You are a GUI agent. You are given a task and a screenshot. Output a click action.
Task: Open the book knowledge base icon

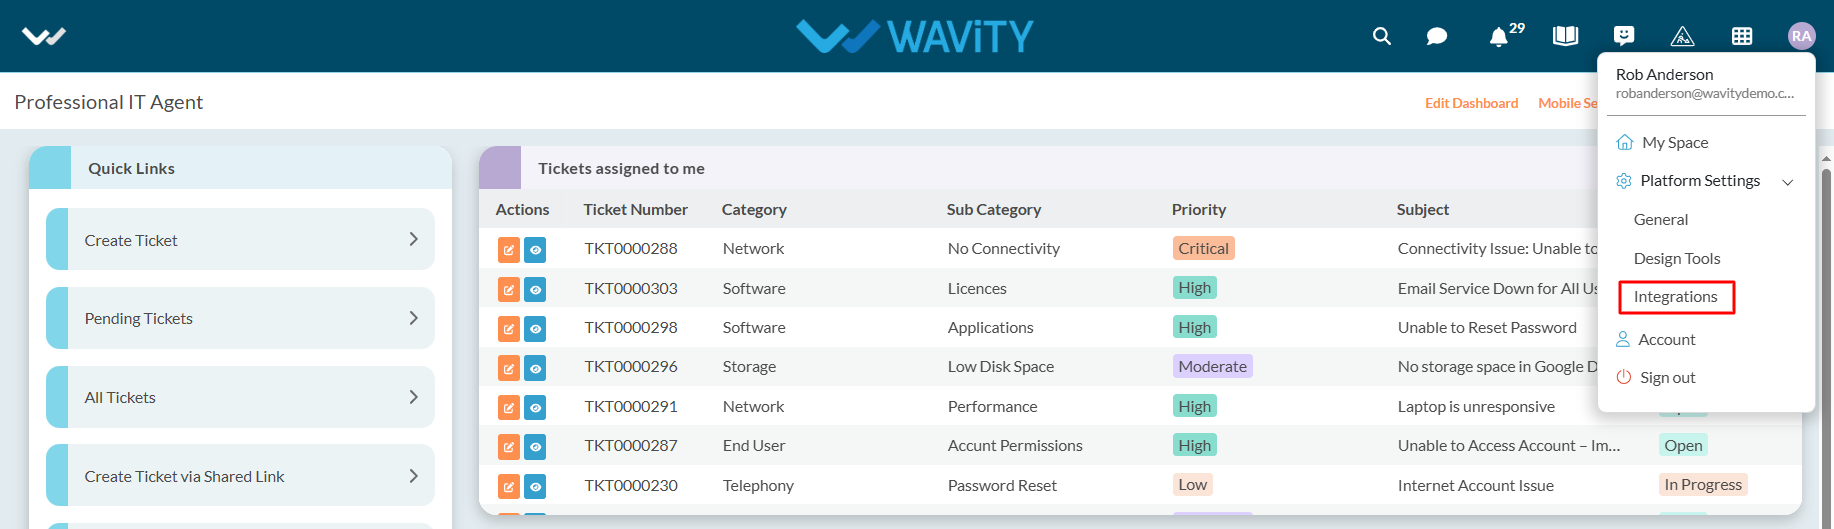pyautogui.click(x=1565, y=36)
